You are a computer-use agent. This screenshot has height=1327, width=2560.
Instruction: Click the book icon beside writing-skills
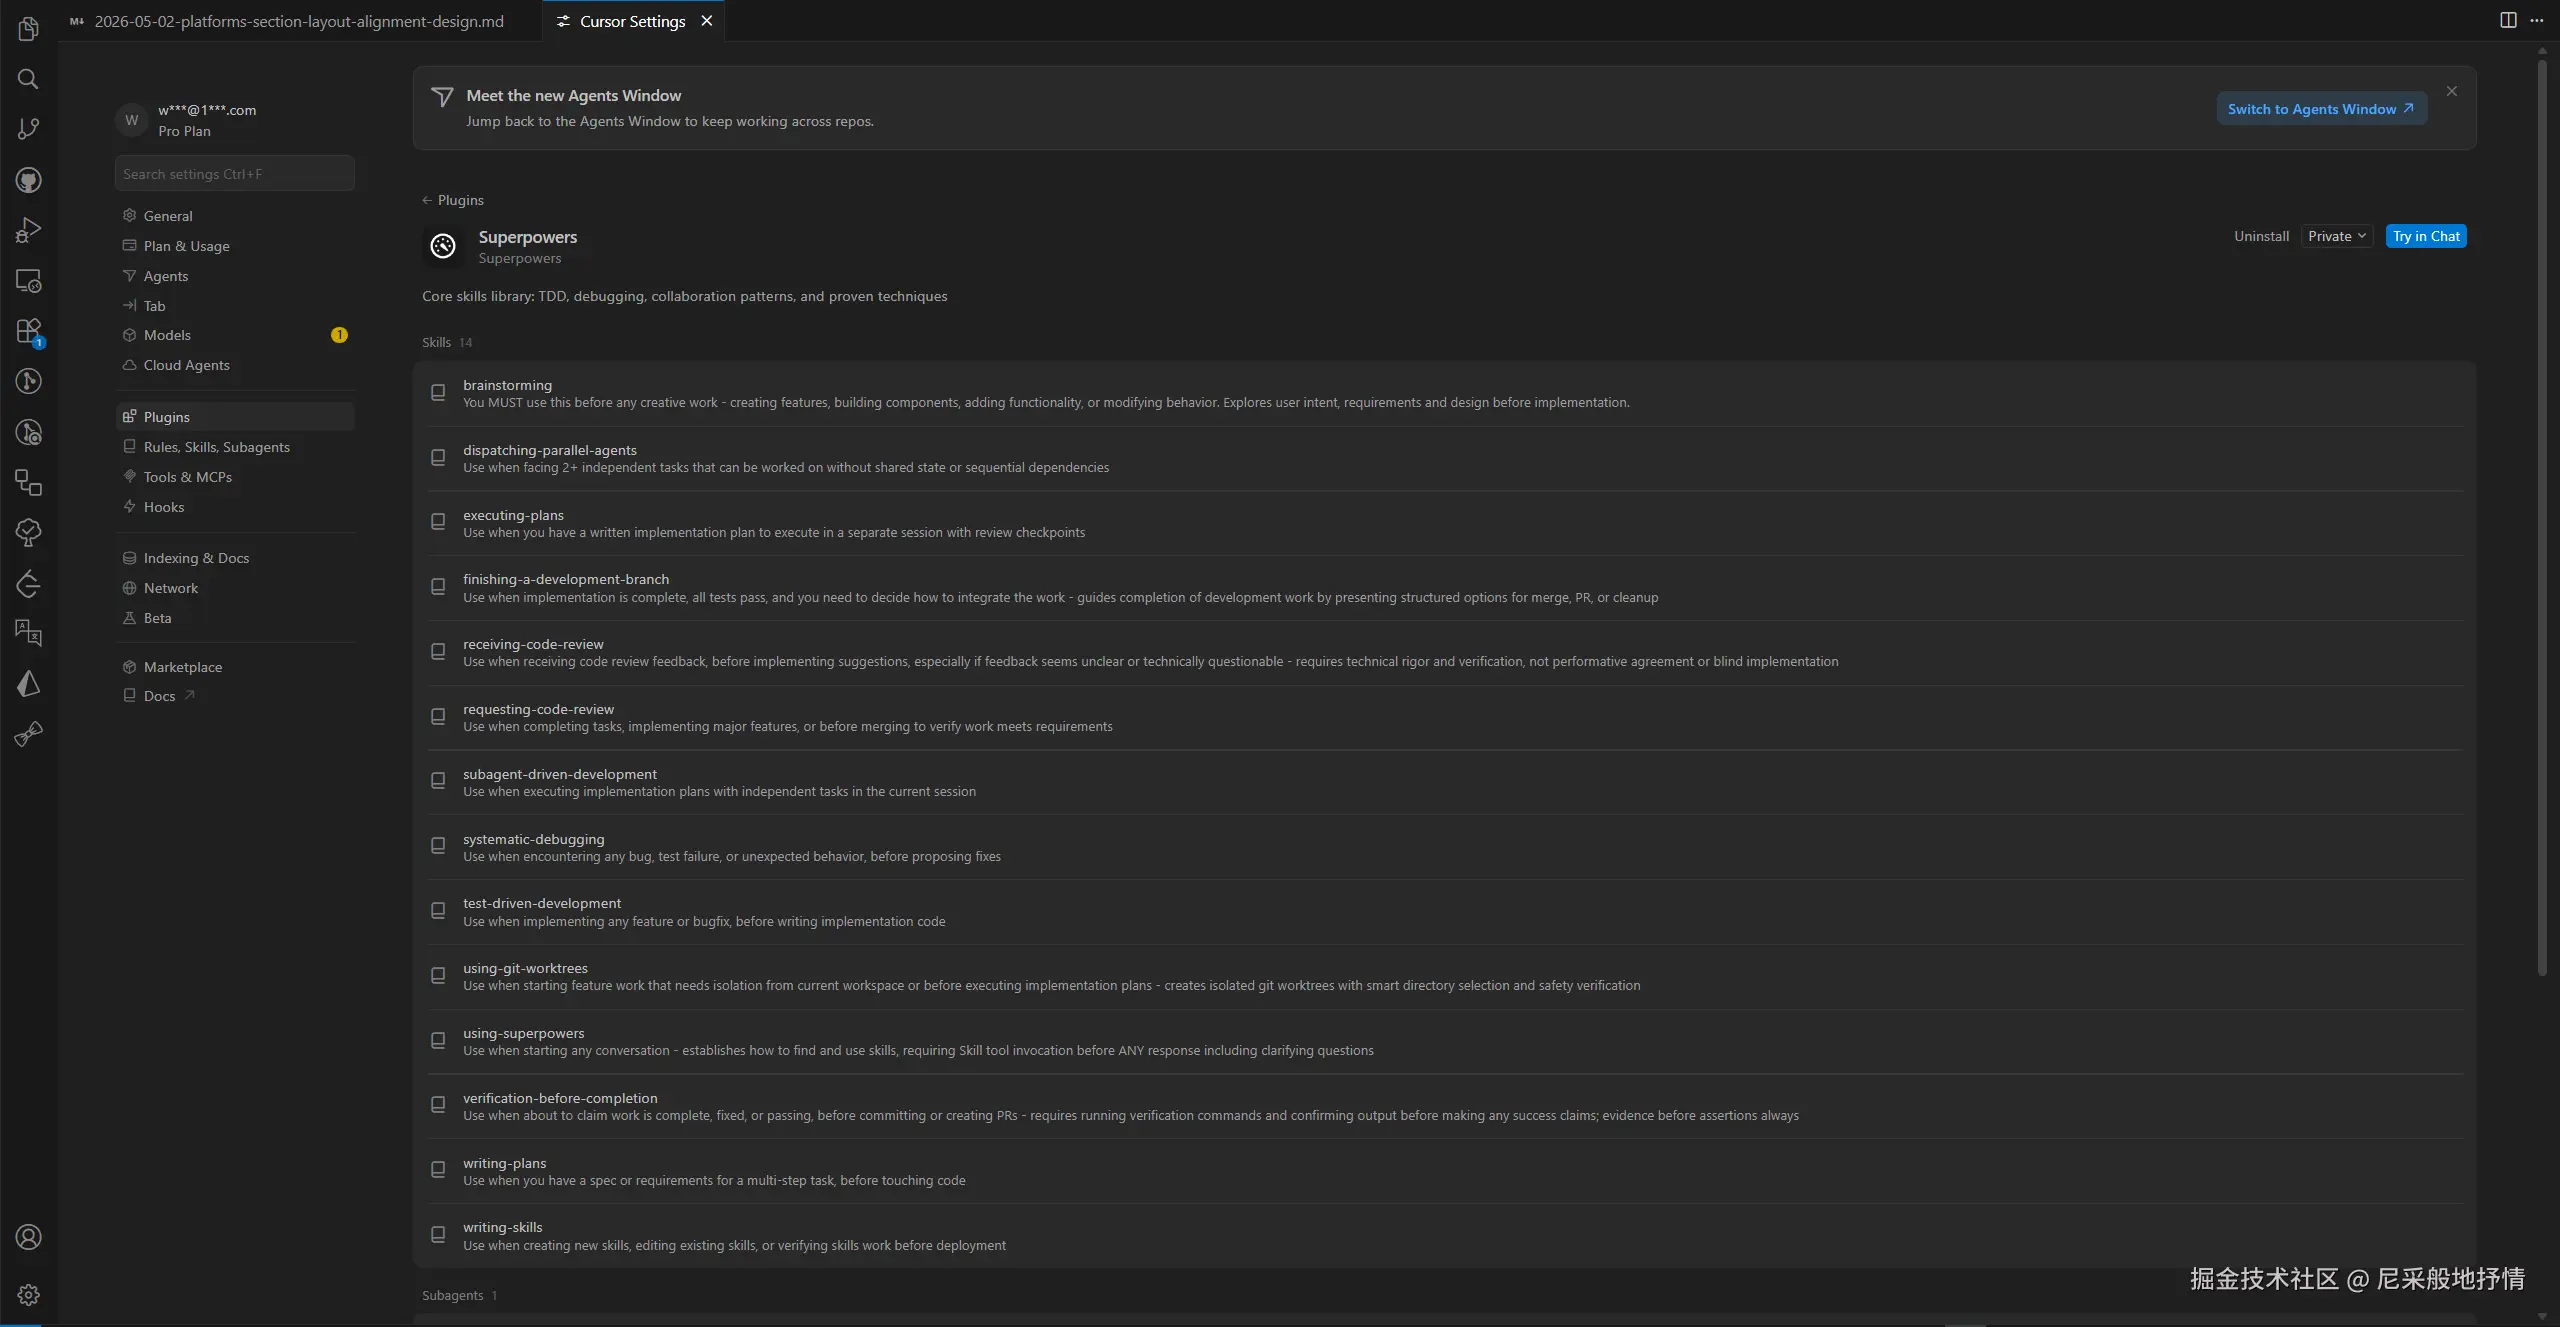(x=438, y=1235)
